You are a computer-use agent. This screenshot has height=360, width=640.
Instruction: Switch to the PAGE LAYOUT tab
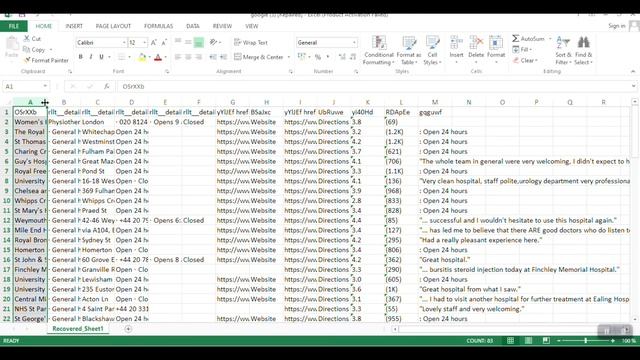(113, 26)
